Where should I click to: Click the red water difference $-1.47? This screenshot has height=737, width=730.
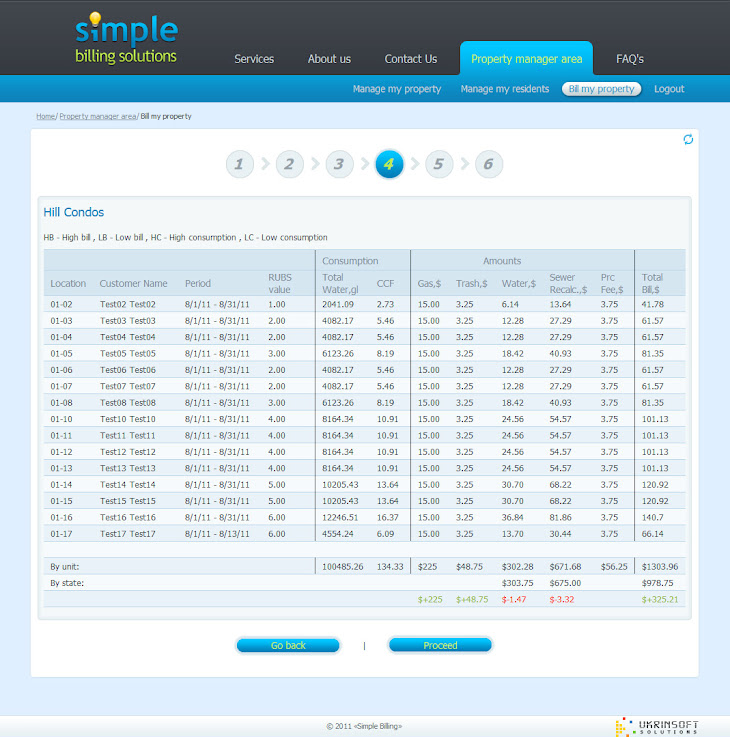click(514, 600)
